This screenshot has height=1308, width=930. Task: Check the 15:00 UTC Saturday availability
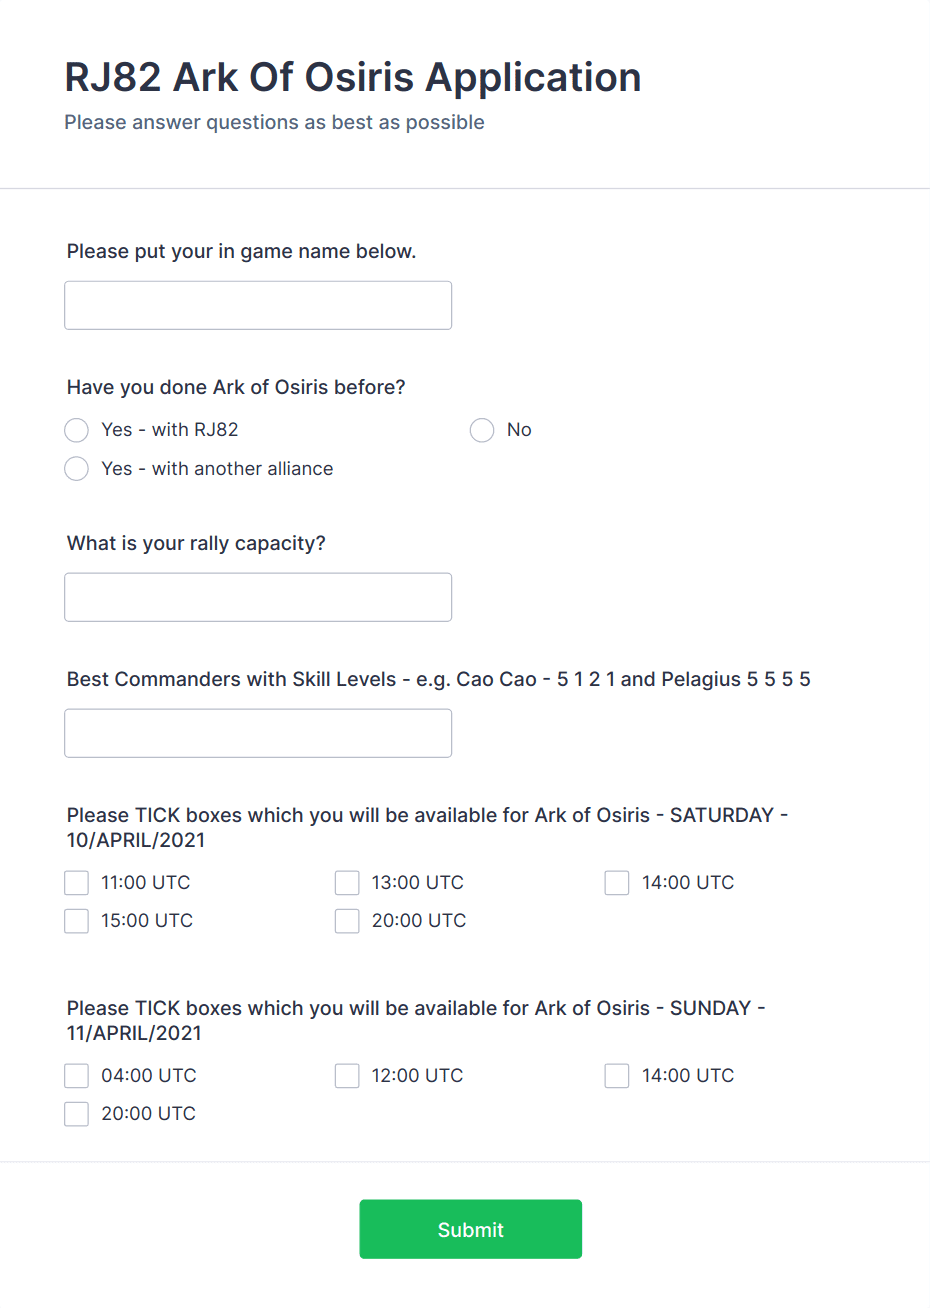tap(76, 920)
